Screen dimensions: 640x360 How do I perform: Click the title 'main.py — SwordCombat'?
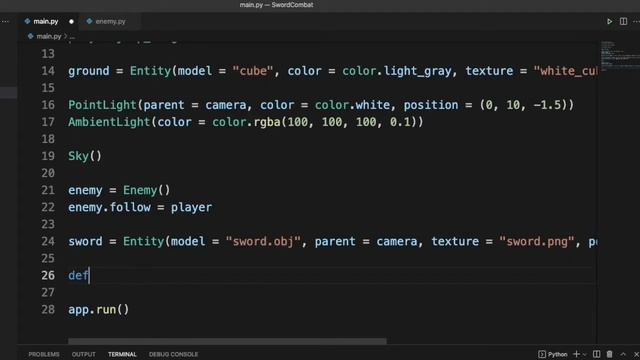pos(276,5)
